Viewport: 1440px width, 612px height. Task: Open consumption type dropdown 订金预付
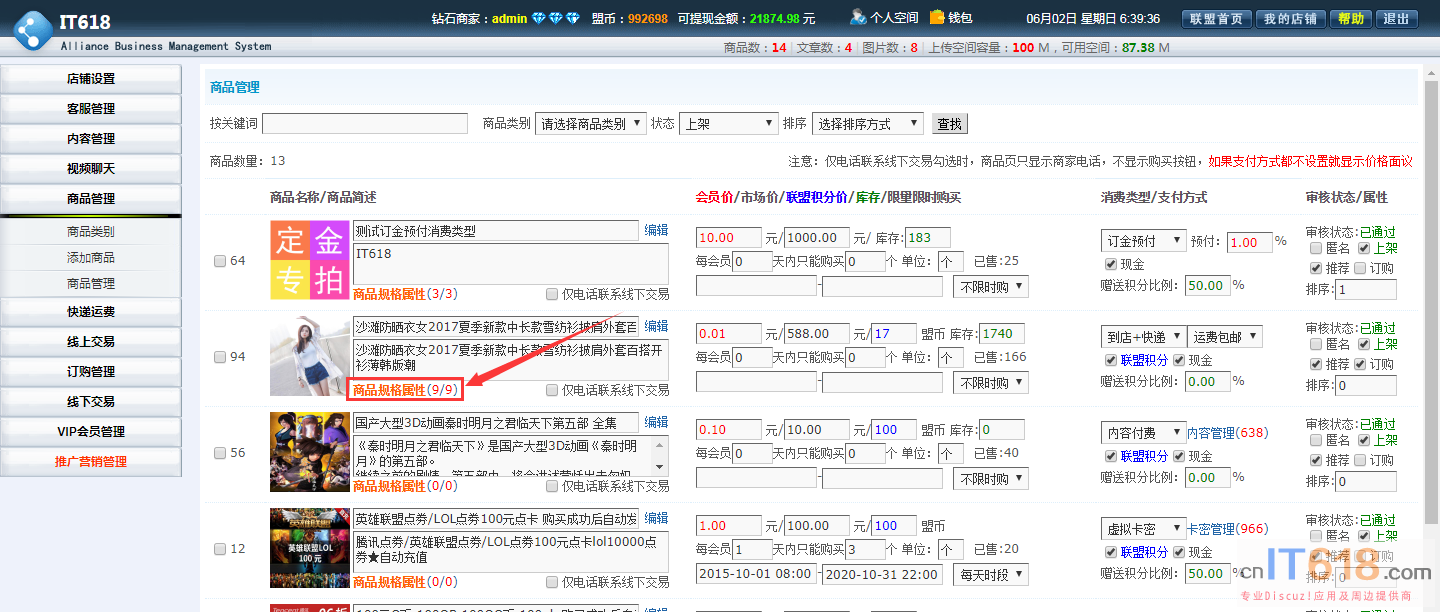[x=1144, y=241]
